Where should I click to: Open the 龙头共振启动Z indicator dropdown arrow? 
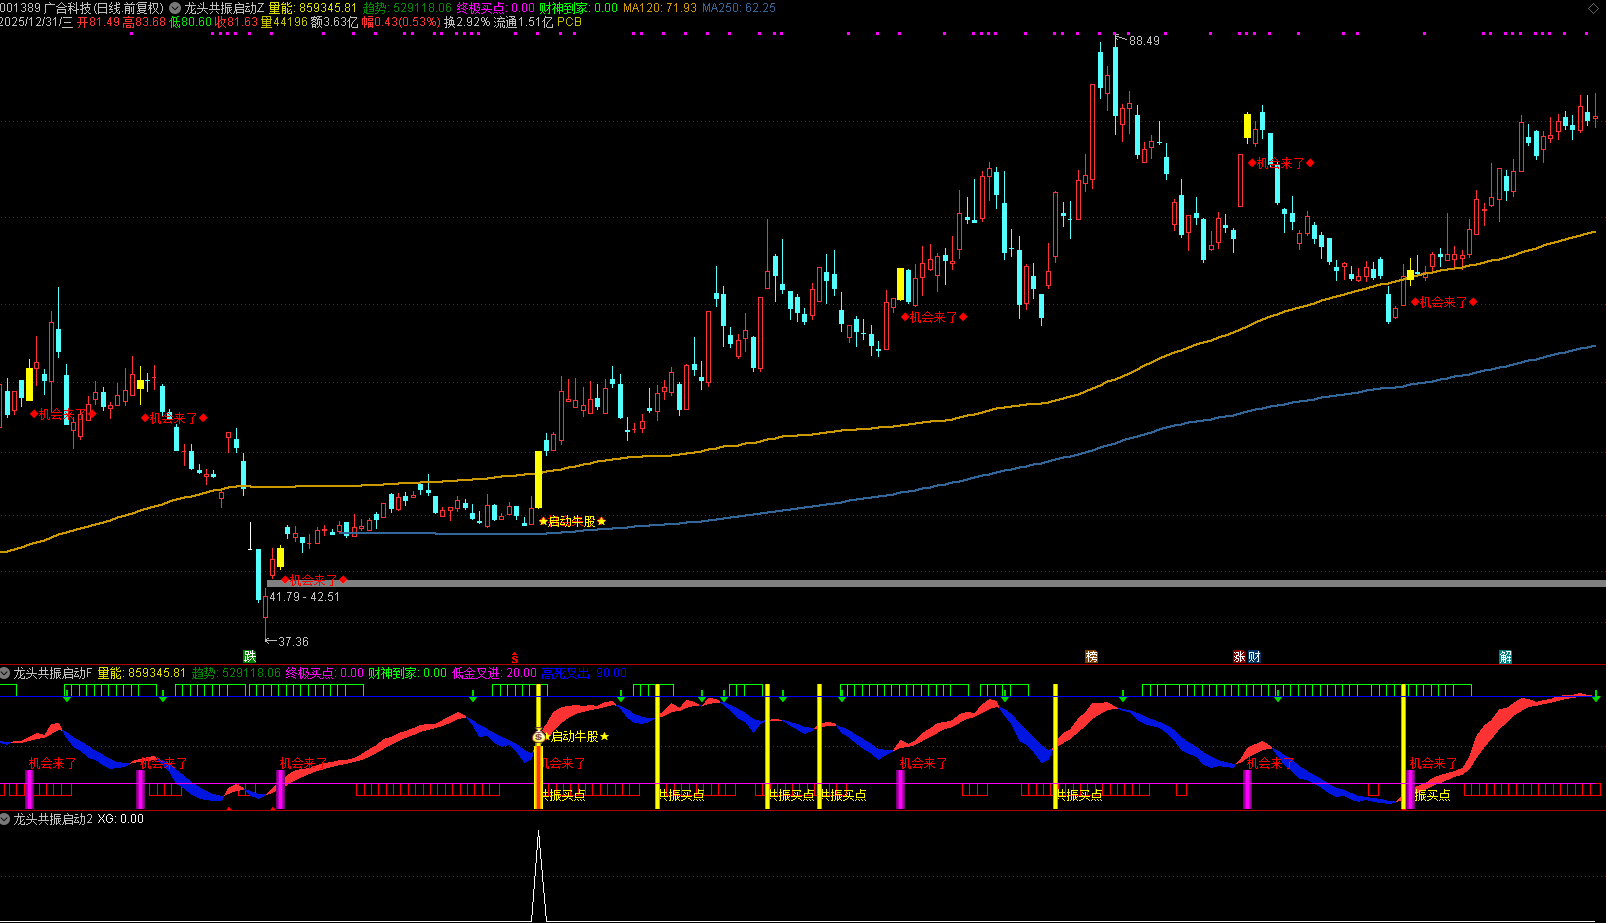176,8
